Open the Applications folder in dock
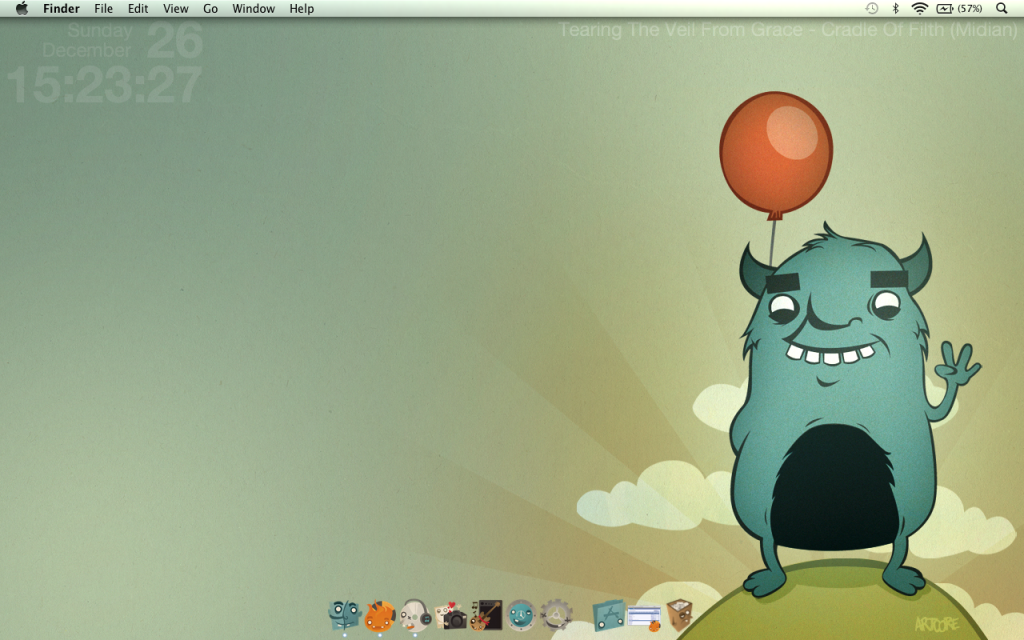The width and height of the screenshot is (1024, 640). tap(609, 616)
